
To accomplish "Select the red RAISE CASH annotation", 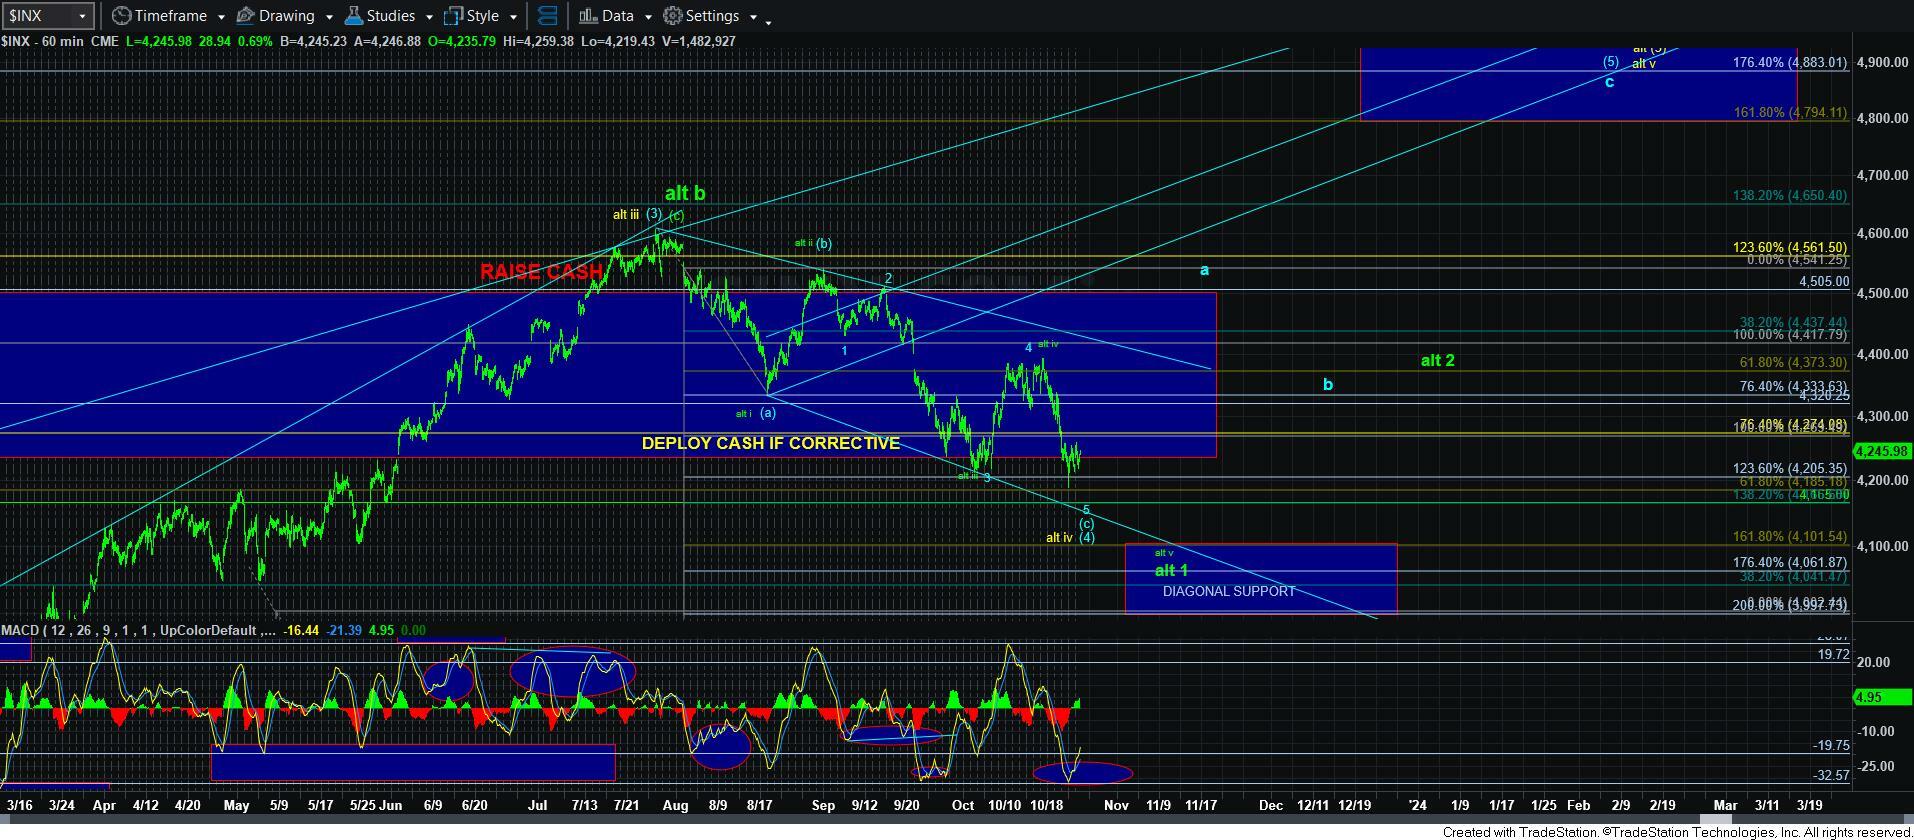I will (541, 272).
